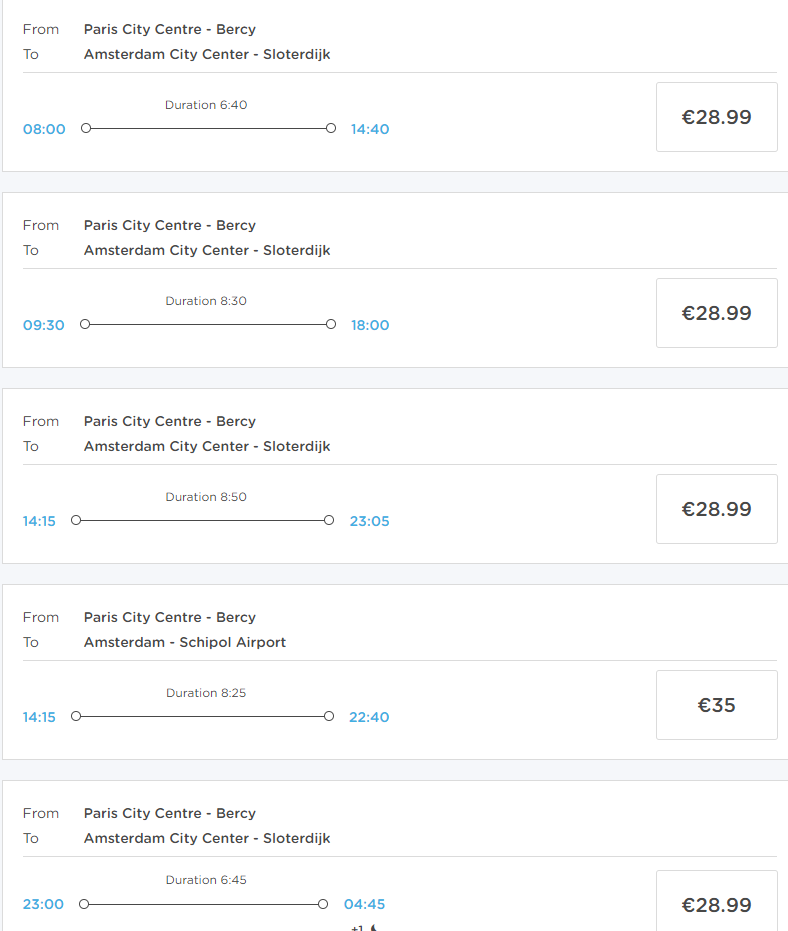Click the 18:00 arrival time
788x931 pixels.
point(370,325)
